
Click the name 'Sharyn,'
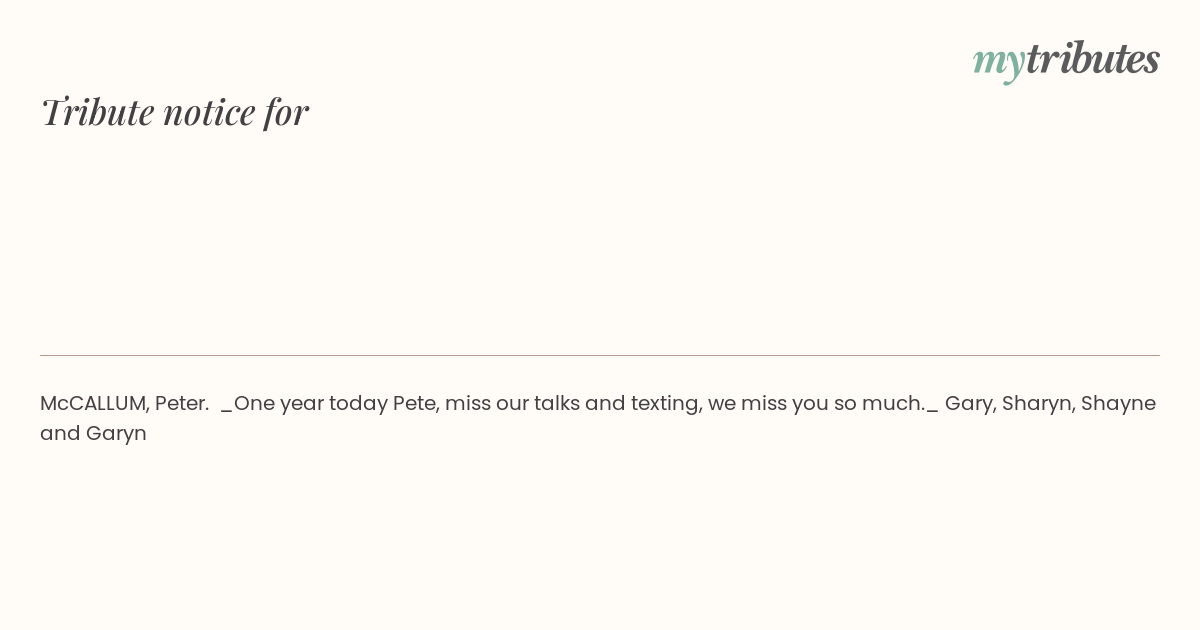pos(1038,404)
